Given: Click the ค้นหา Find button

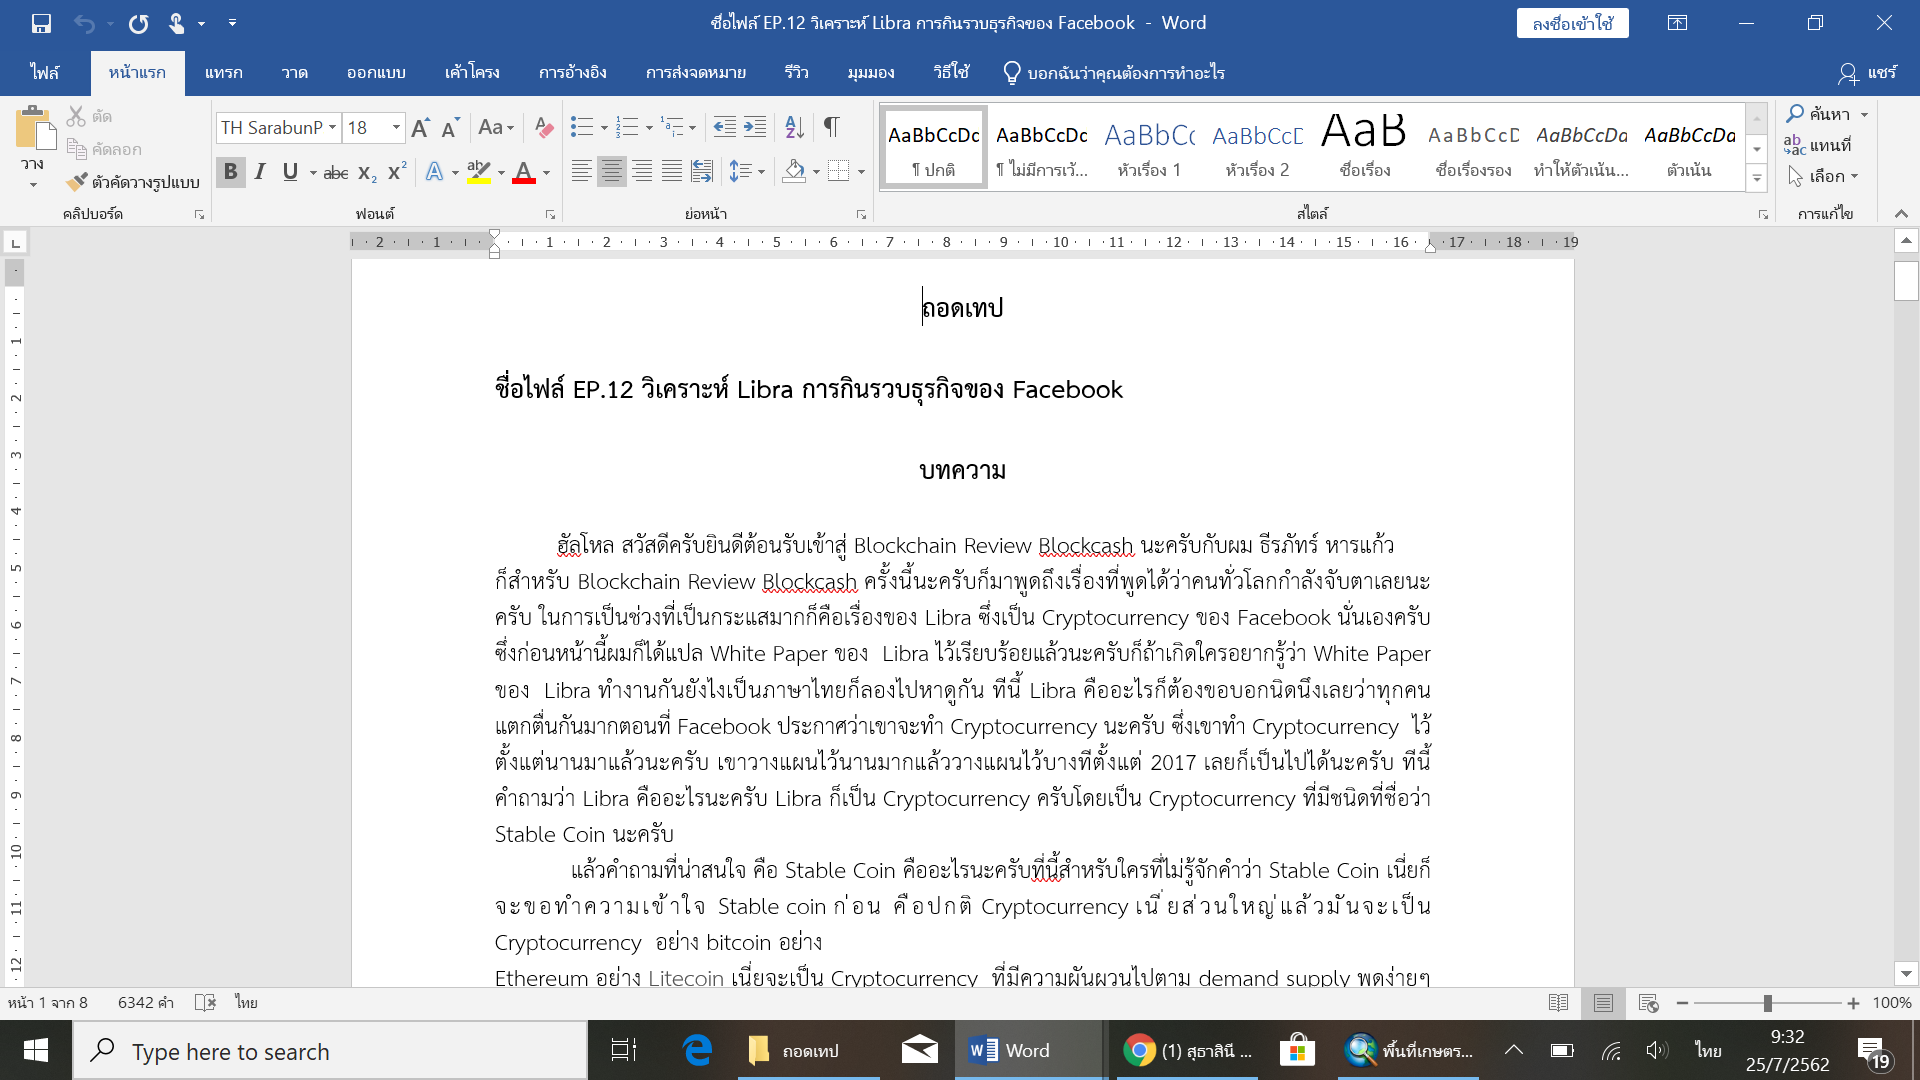Looking at the screenshot, I should point(1819,113).
